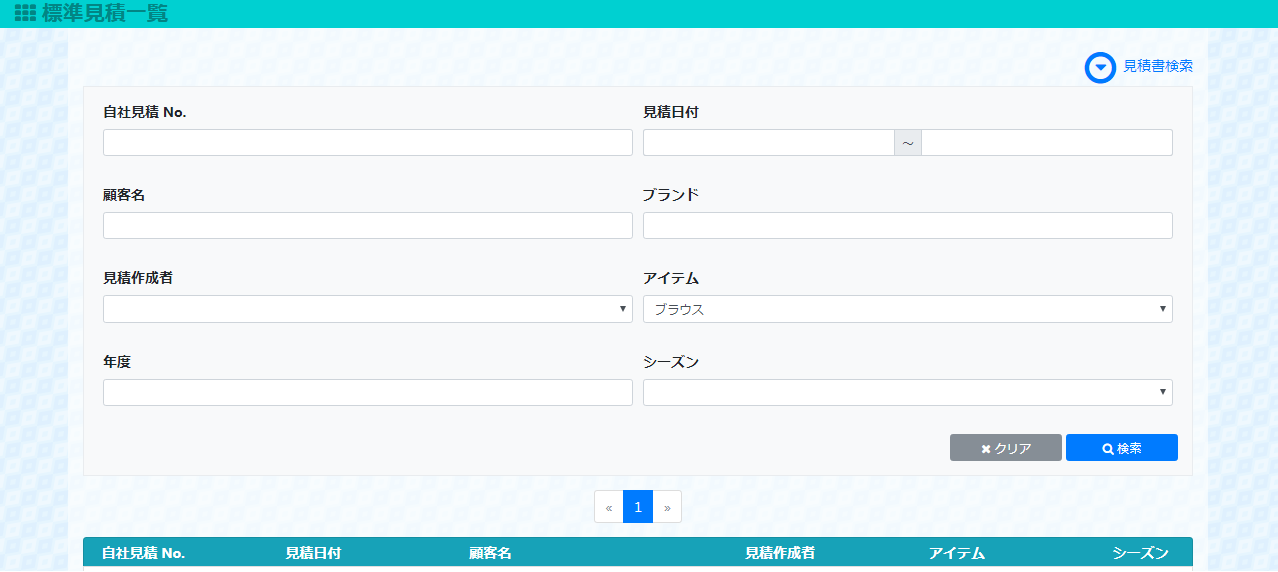Expand the アイテム dropdown showing ブラウス
Image resolution: width=1278 pixels, height=572 pixels.
(907, 309)
